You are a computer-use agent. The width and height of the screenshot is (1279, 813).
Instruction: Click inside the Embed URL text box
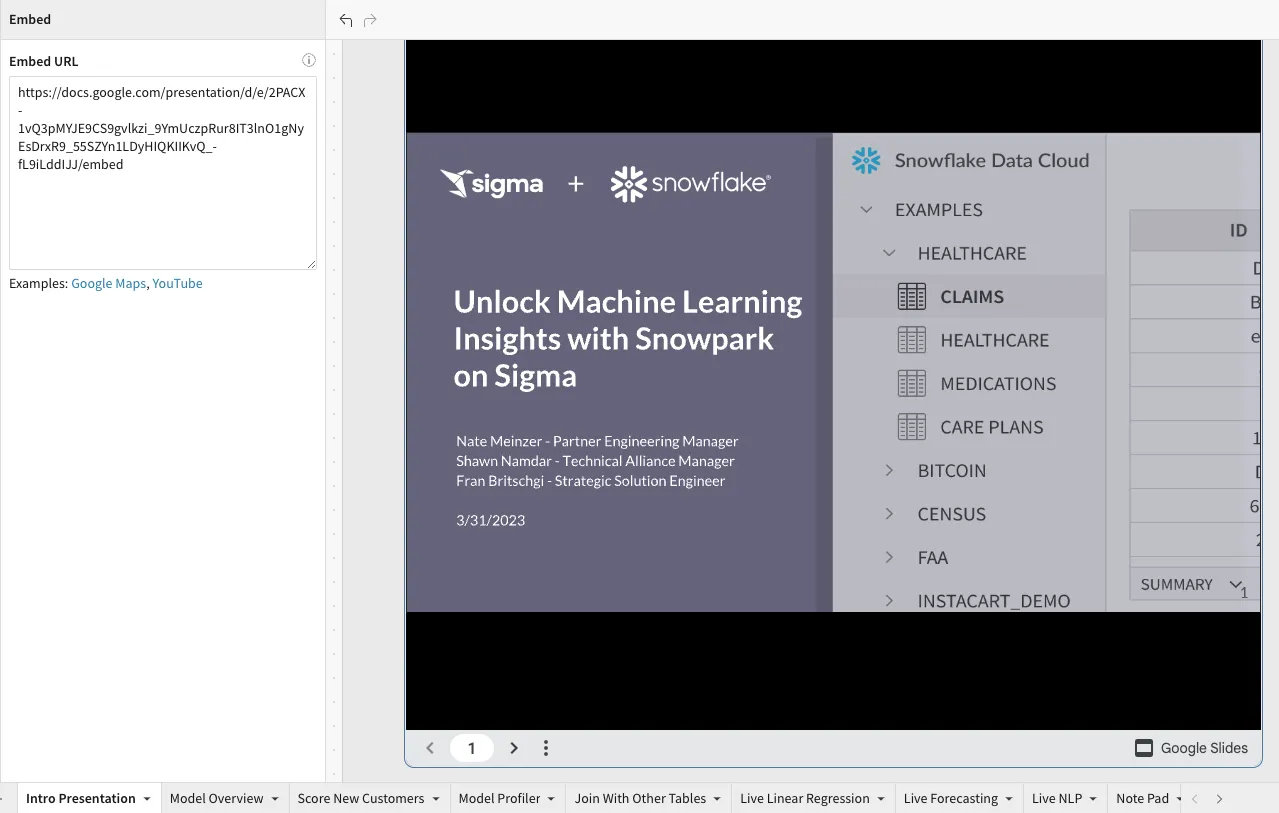pyautogui.click(x=163, y=173)
